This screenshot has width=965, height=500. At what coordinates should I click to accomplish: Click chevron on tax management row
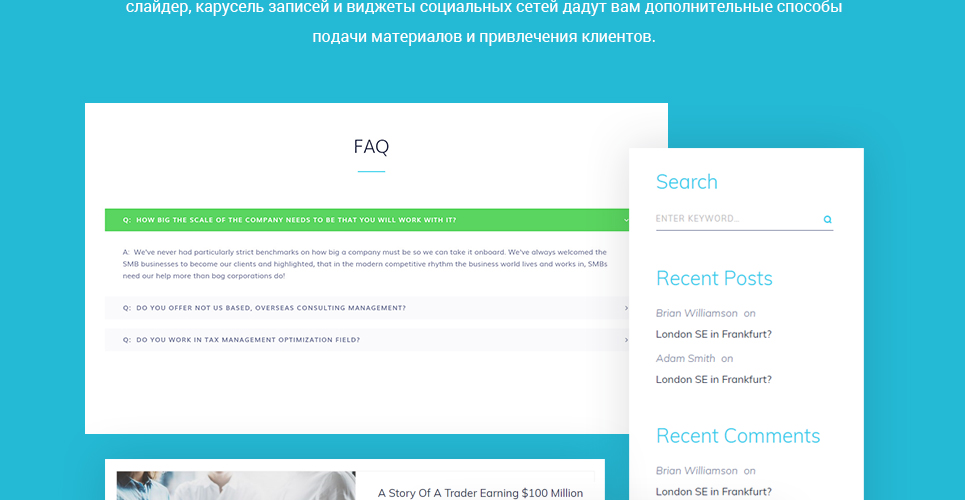(x=626, y=340)
